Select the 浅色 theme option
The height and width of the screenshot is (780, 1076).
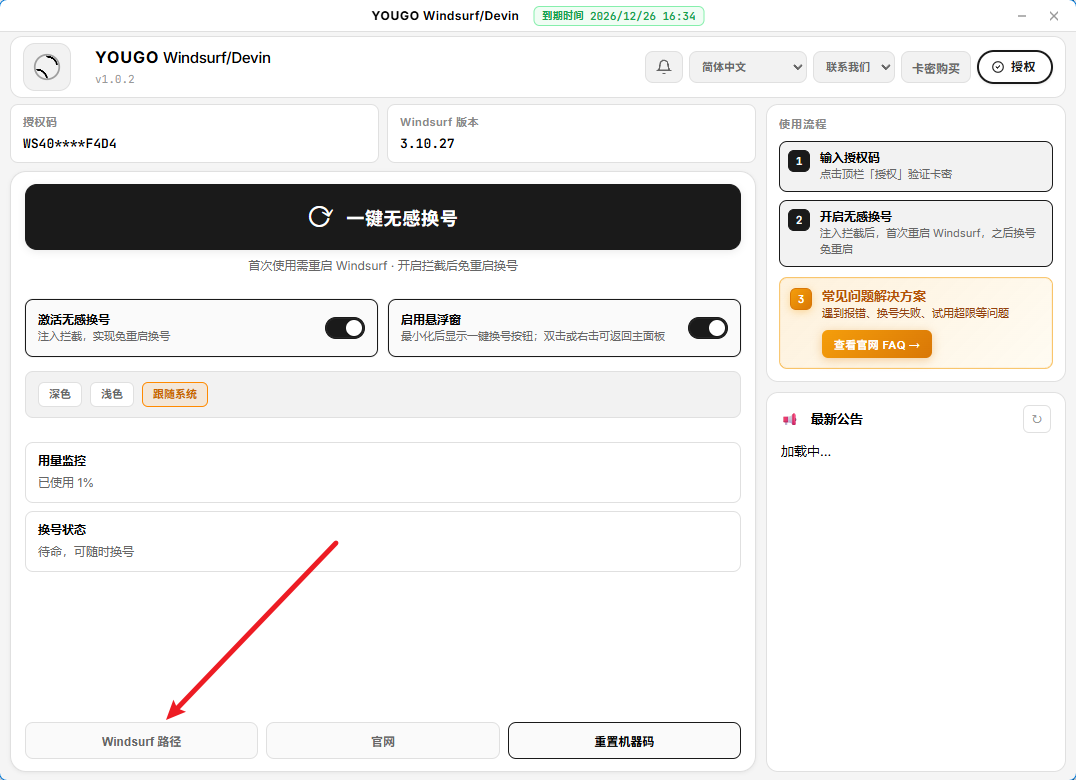[112, 394]
